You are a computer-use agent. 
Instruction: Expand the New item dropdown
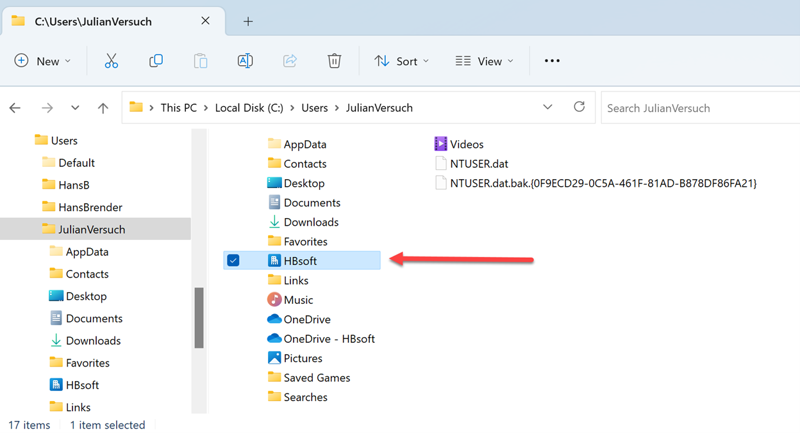click(x=42, y=61)
